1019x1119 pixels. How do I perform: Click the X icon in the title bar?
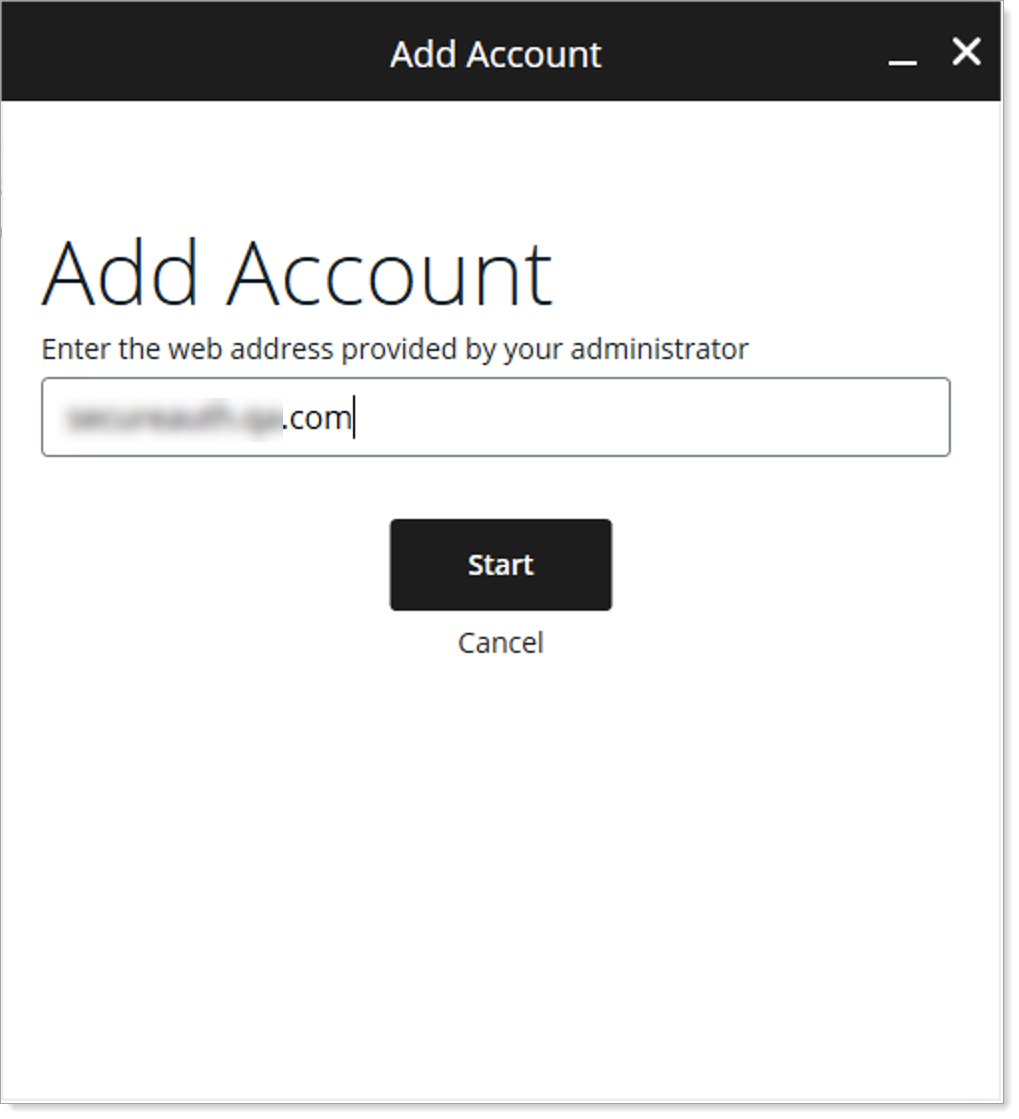(x=965, y=53)
